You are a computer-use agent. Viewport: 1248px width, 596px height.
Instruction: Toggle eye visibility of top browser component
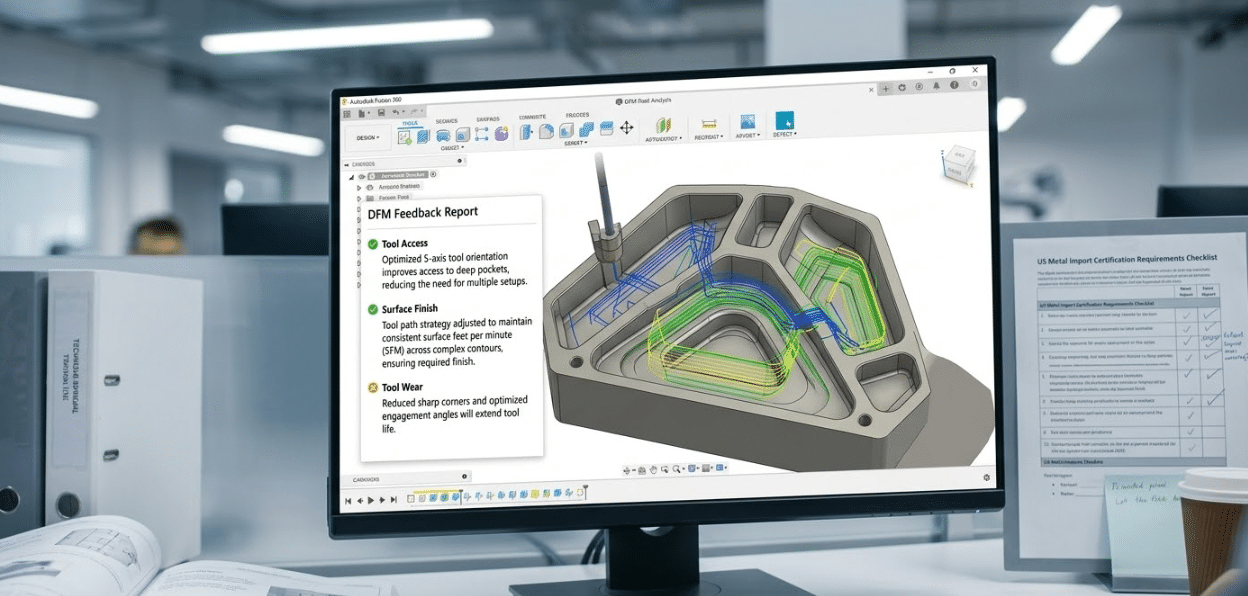pos(363,176)
